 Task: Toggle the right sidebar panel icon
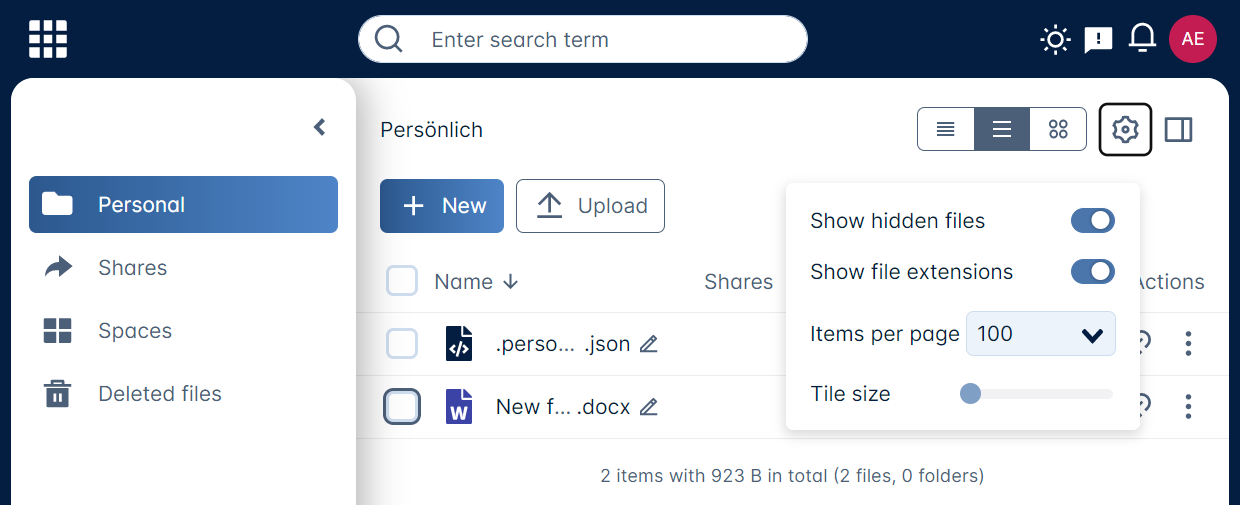tap(1179, 130)
